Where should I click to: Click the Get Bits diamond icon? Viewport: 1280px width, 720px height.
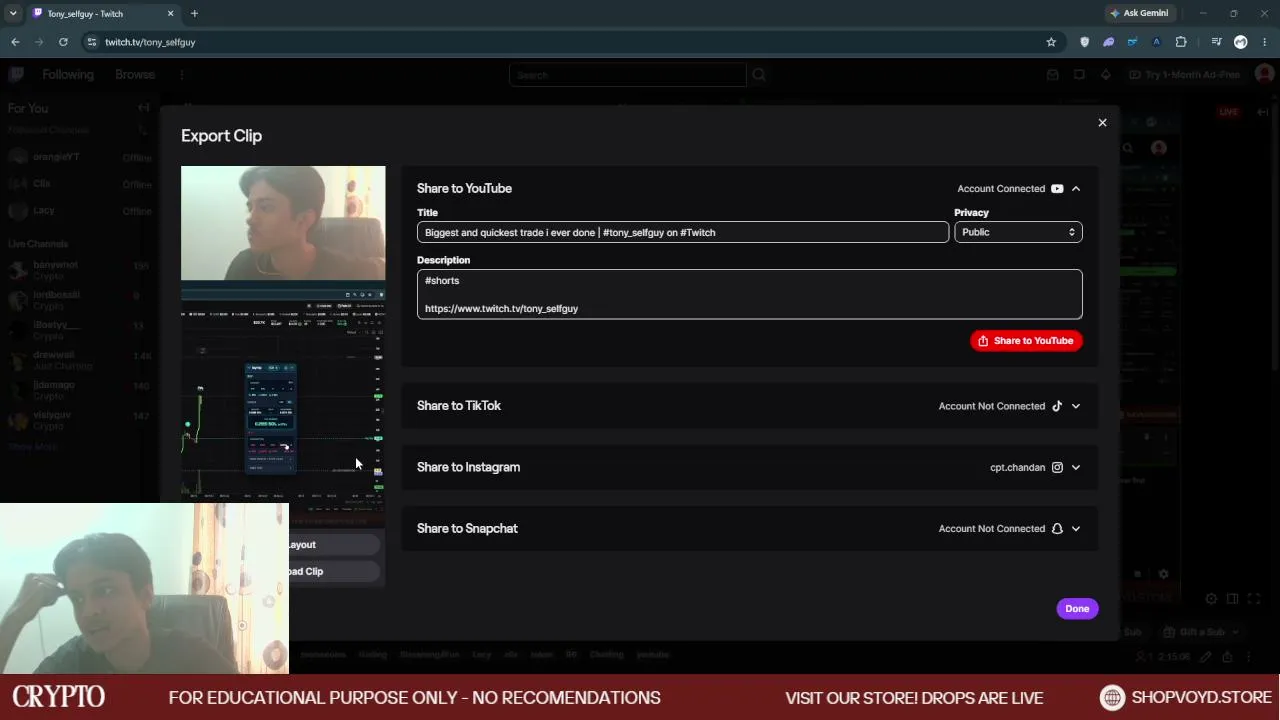(x=1105, y=75)
